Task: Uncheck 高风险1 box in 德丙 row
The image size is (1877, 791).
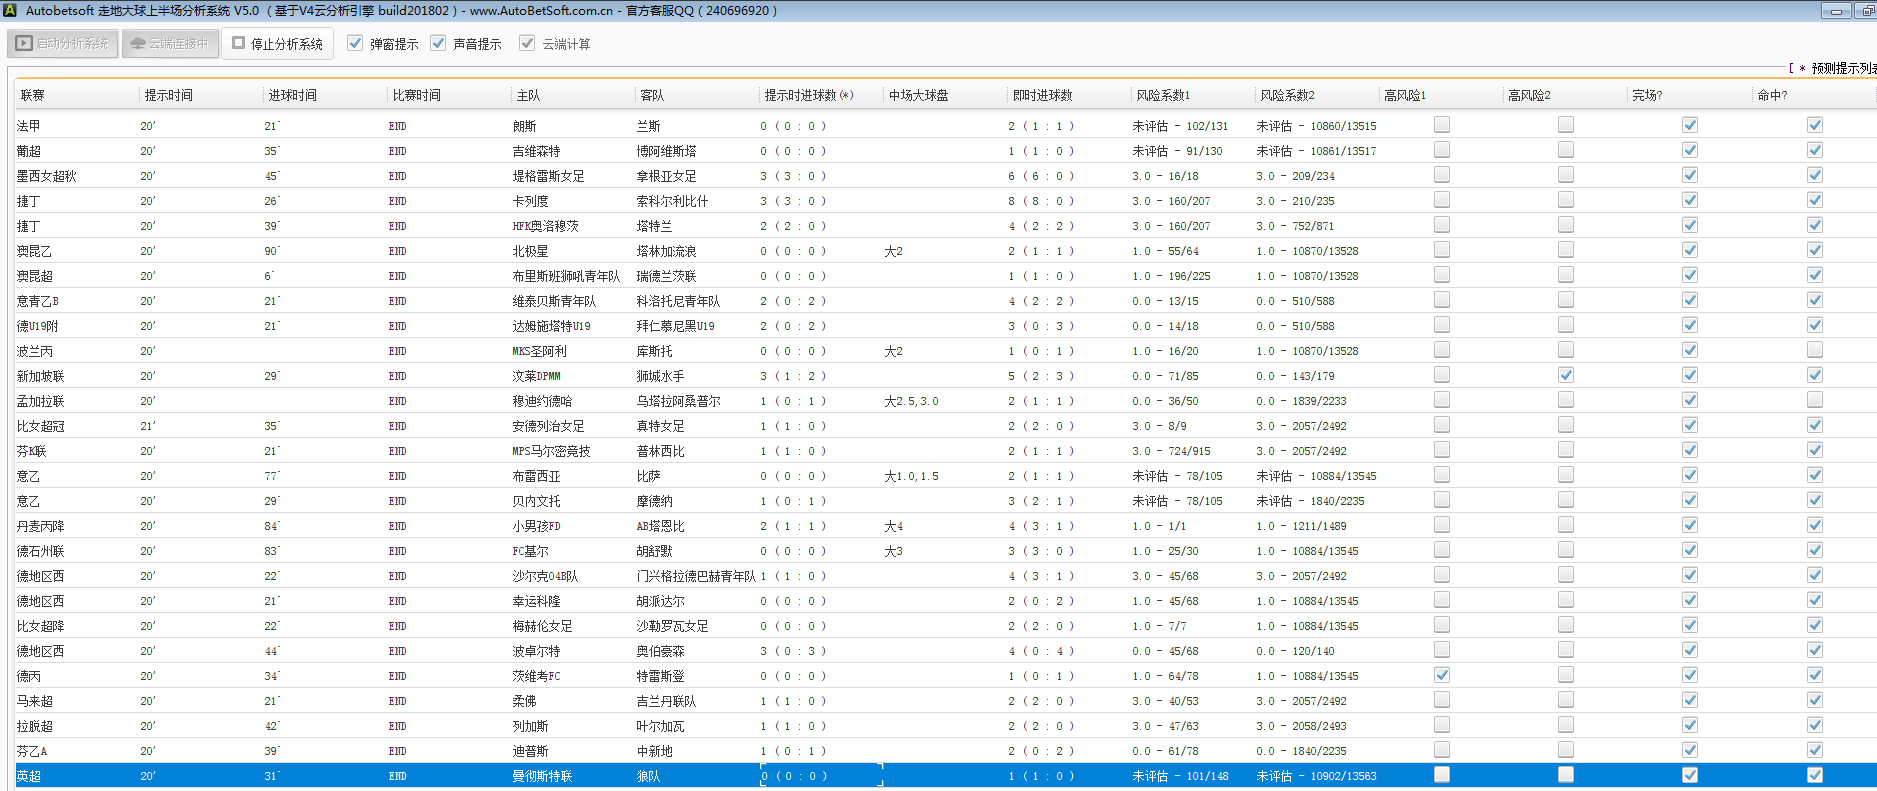Action: [1441, 675]
